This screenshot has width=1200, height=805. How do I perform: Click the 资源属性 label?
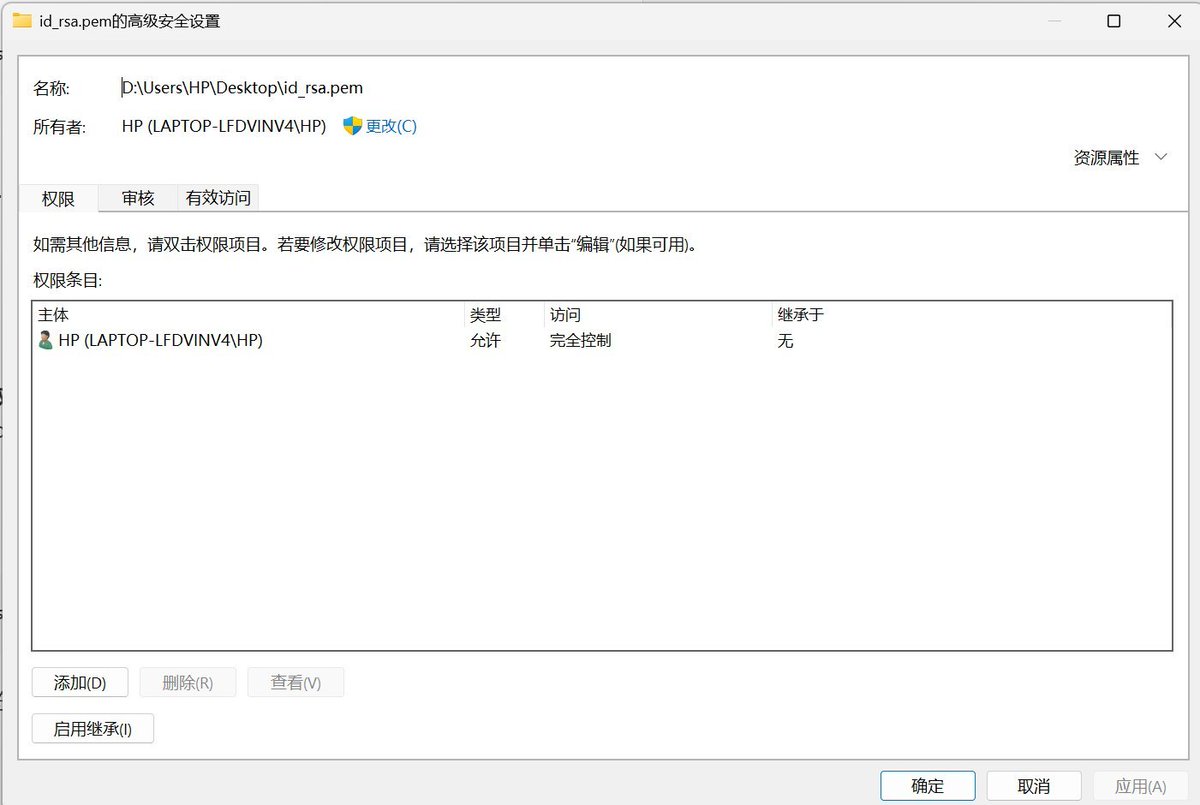1106,157
